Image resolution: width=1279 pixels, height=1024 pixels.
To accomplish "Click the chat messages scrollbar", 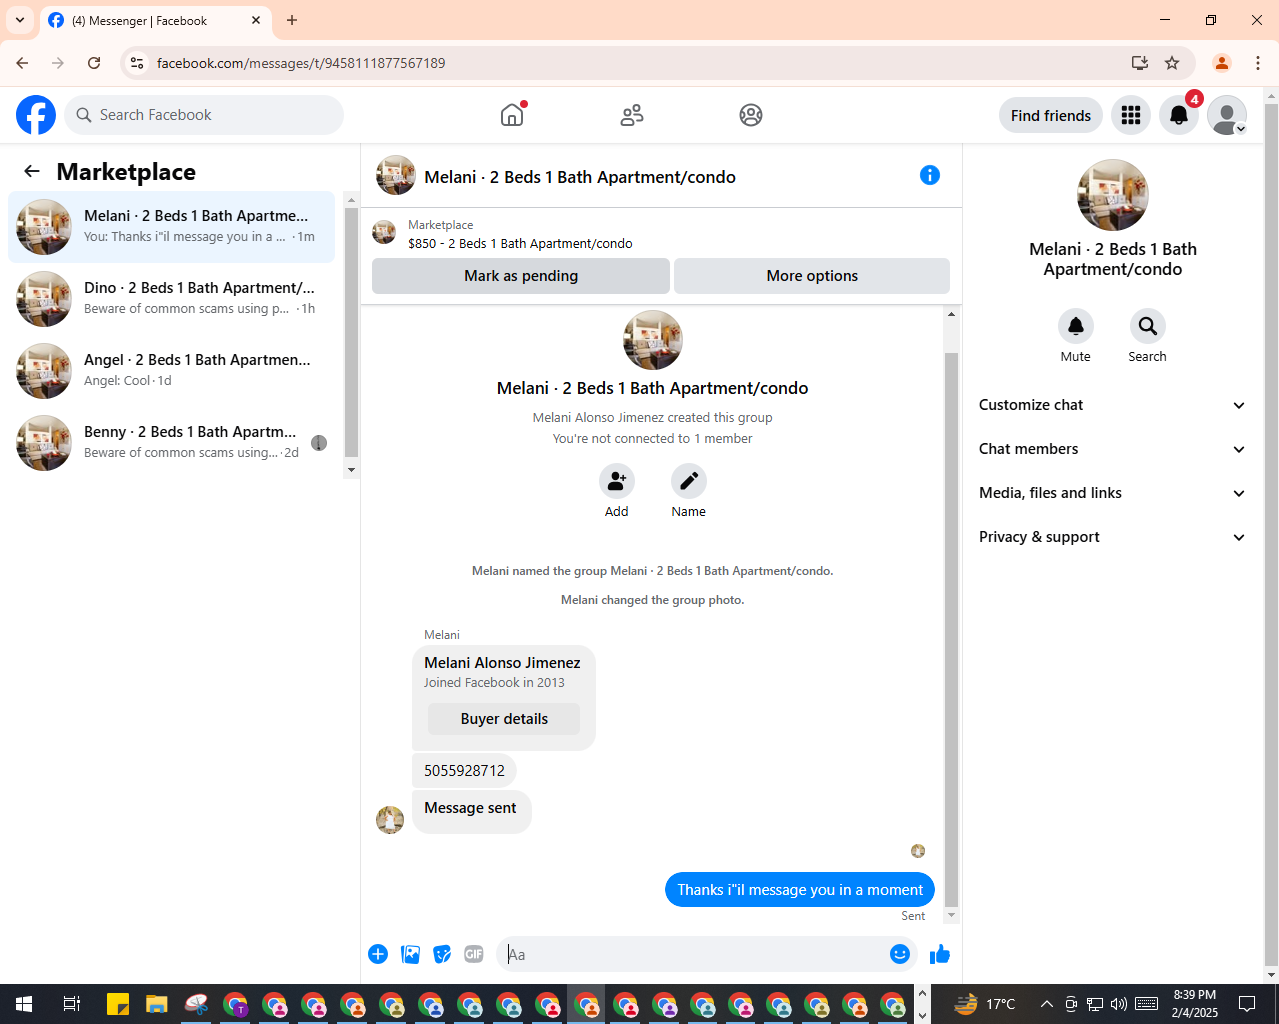I will [951, 630].
